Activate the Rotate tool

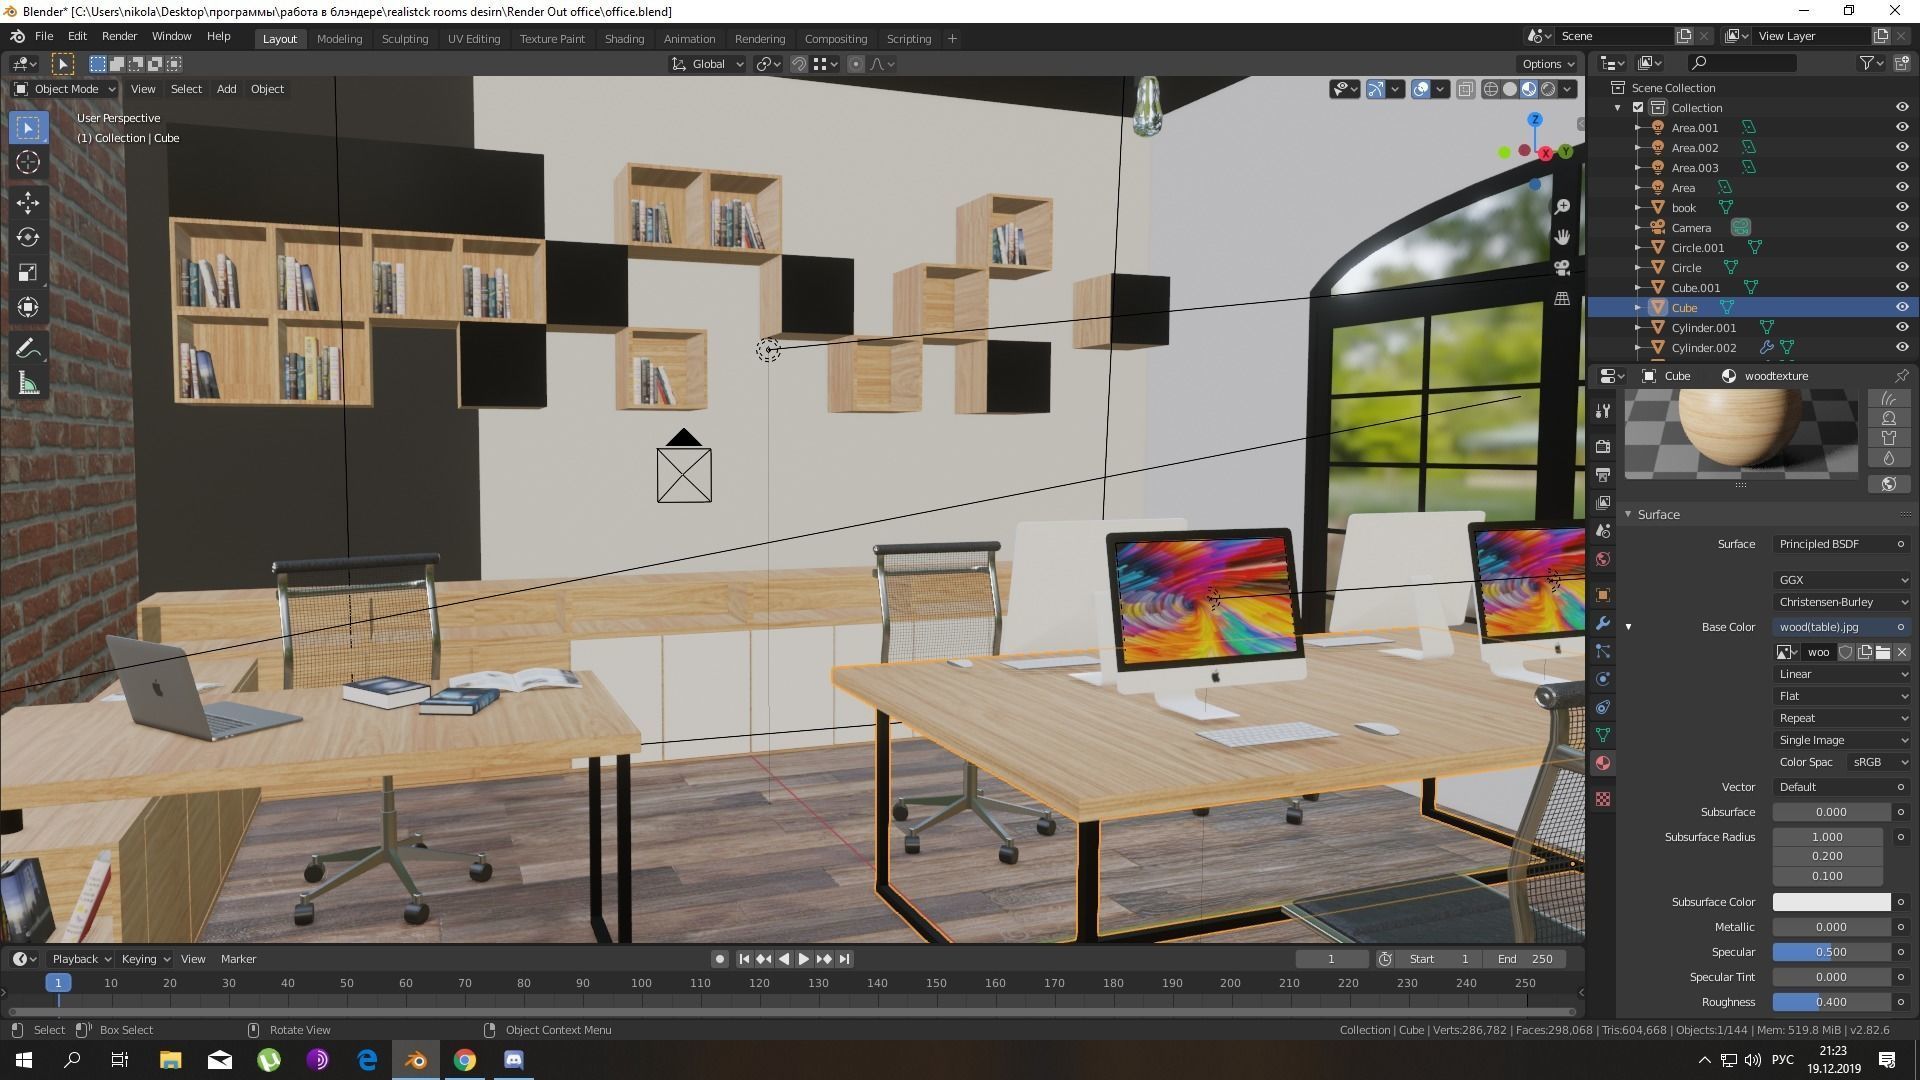(28, 238)
